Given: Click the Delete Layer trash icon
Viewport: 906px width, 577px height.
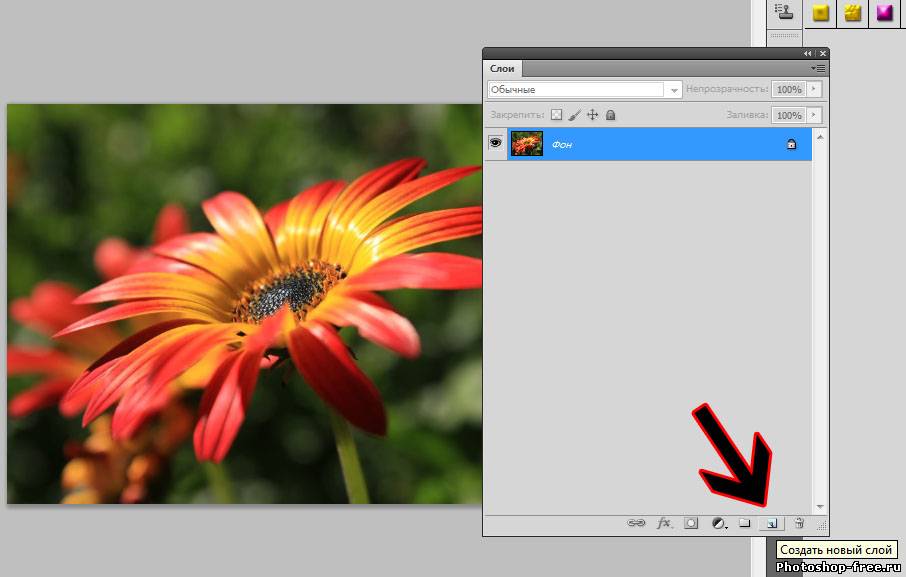Looking at the screenshot, I should [798, 523].
